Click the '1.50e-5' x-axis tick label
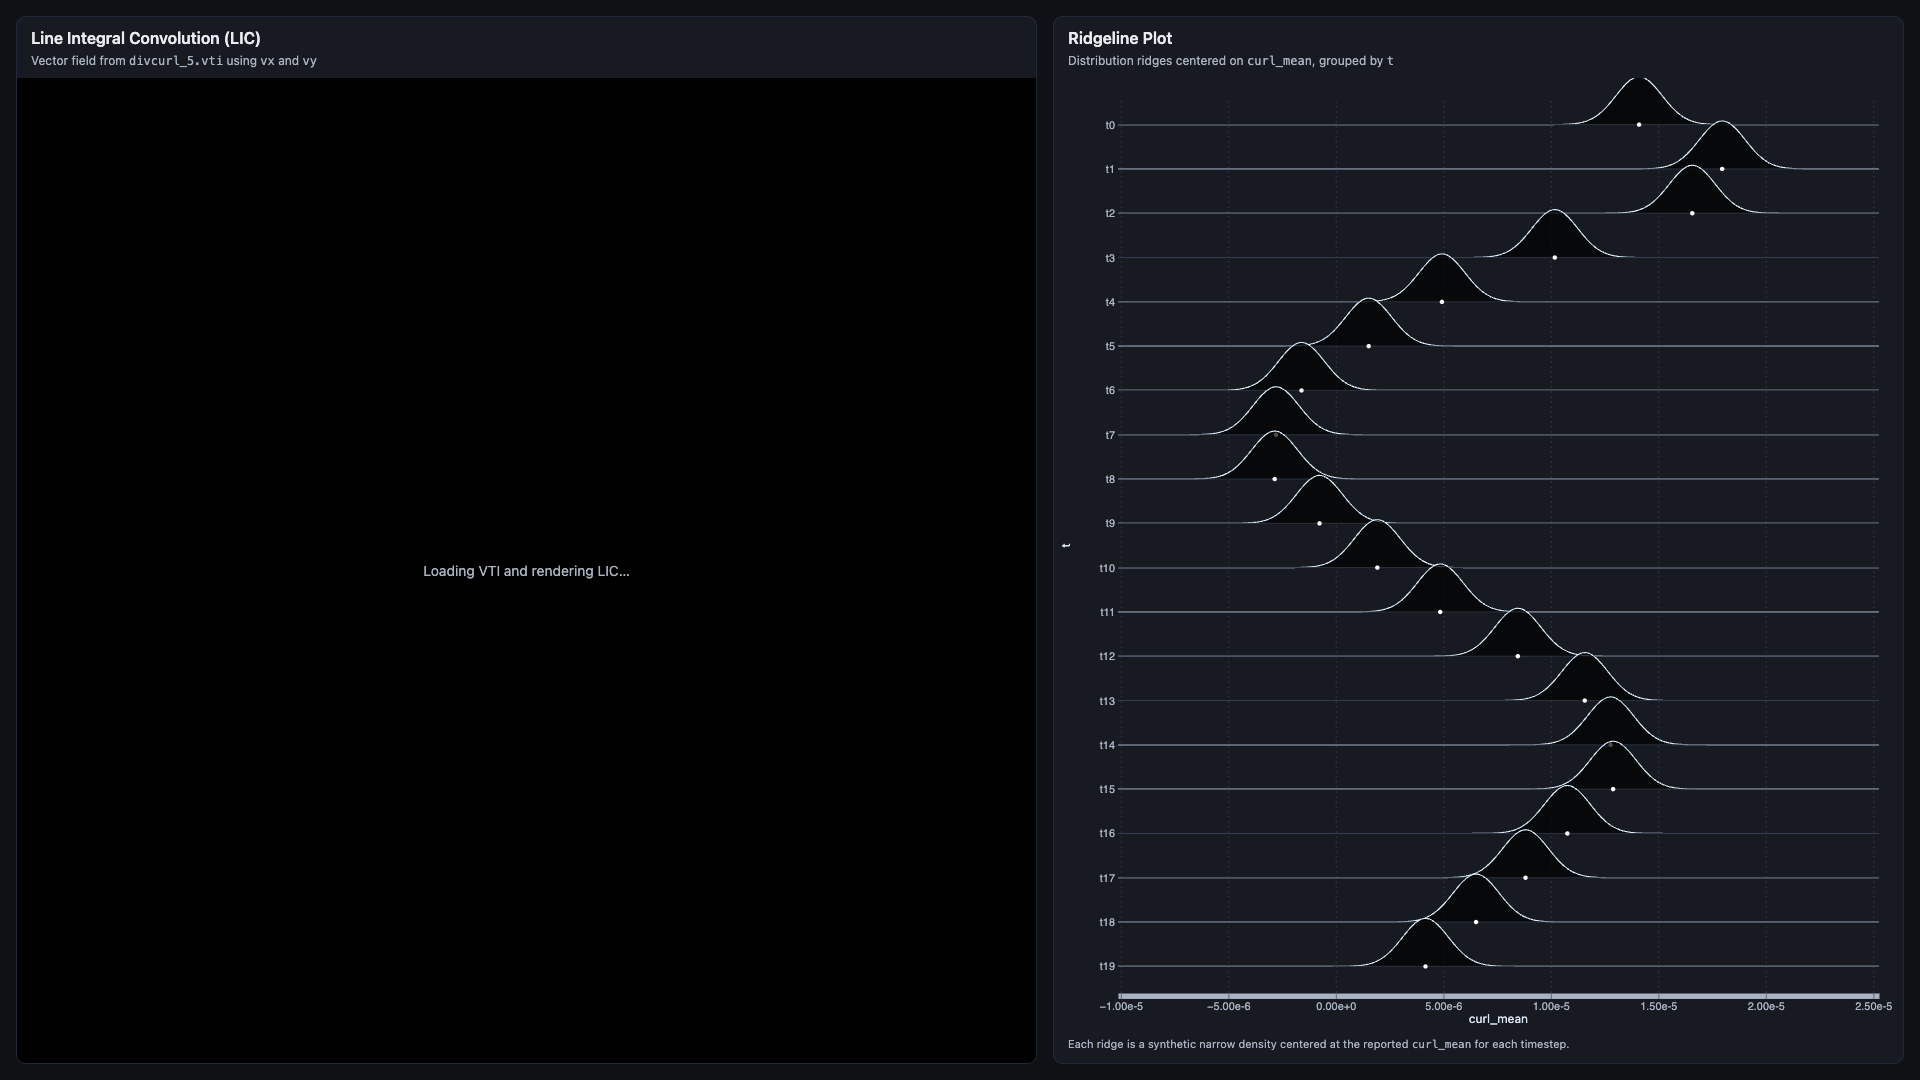This screenshot has width=1920, height=1080. click(1659, 1006)
